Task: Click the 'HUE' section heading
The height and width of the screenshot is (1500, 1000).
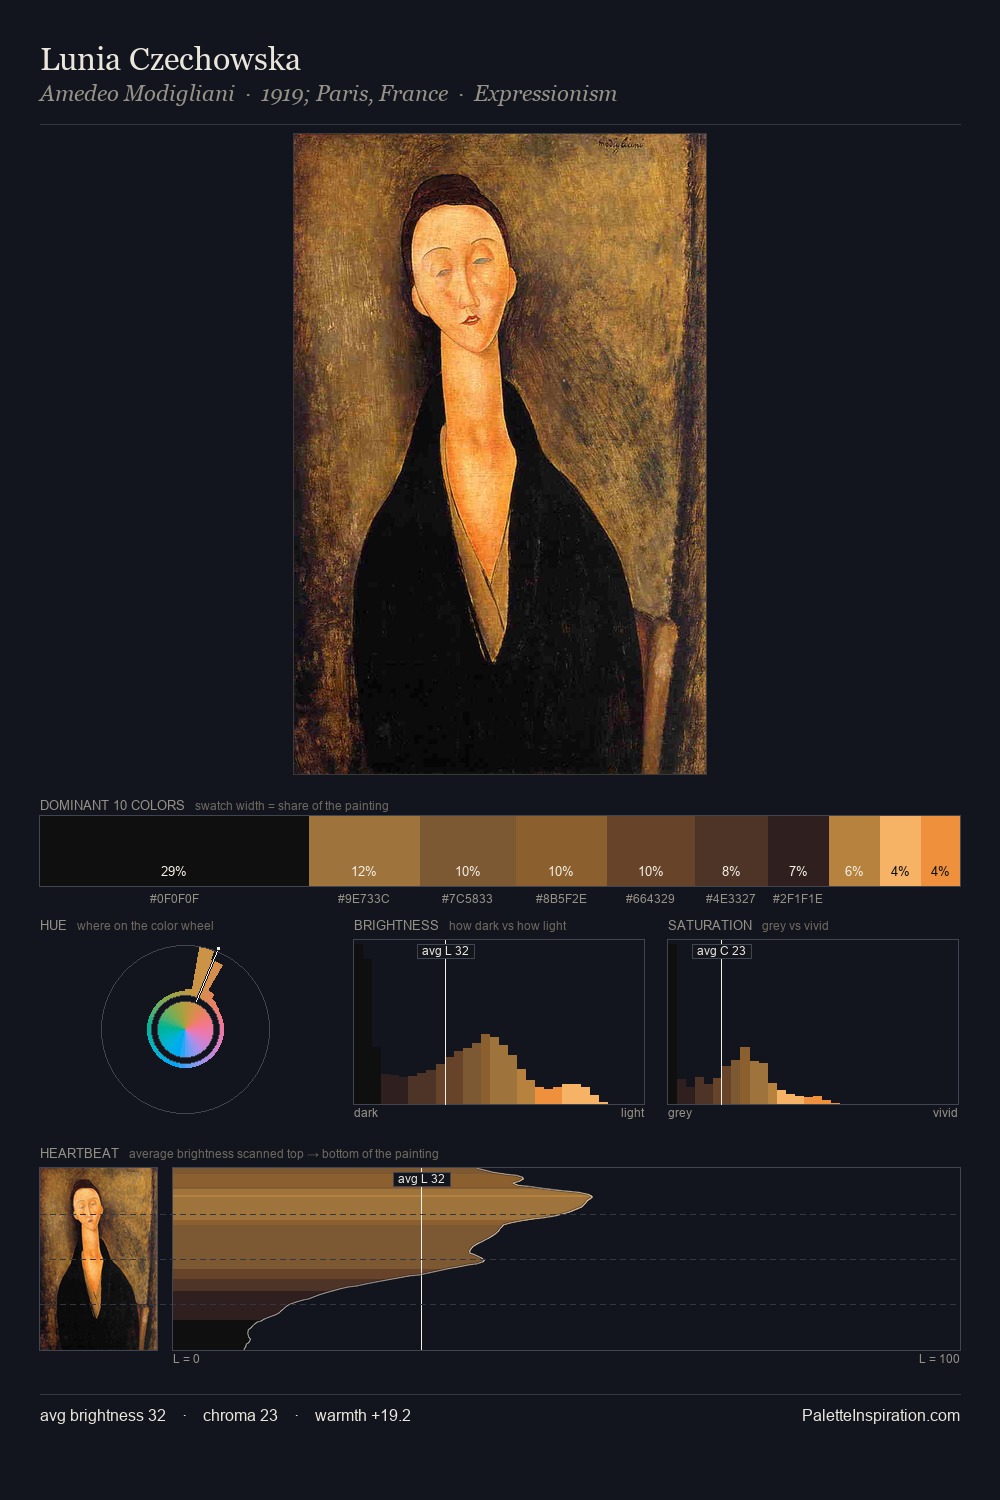Action: coord(53,925)
